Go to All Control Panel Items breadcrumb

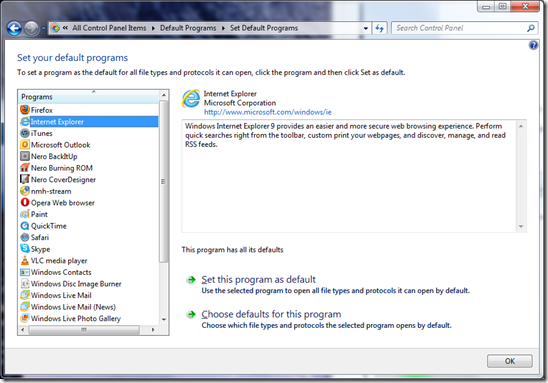pos(109,28)
